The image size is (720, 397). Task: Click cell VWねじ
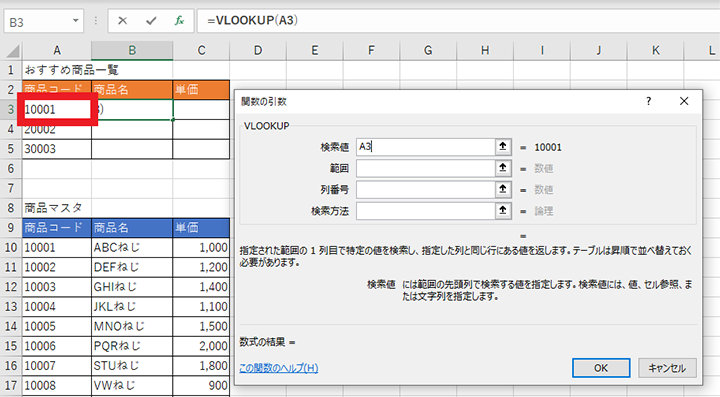(x=132, y=386)
